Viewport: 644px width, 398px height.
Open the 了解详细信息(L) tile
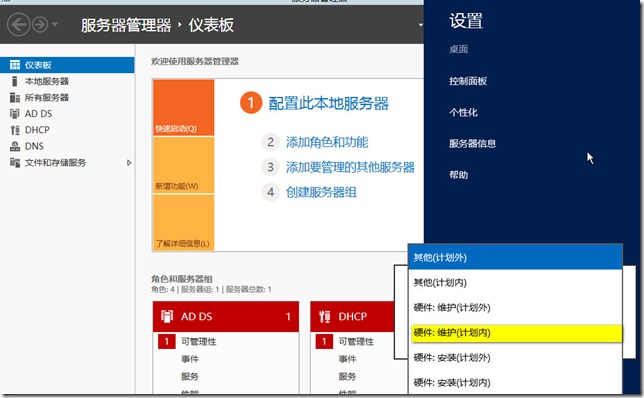[x=184, y=222]
